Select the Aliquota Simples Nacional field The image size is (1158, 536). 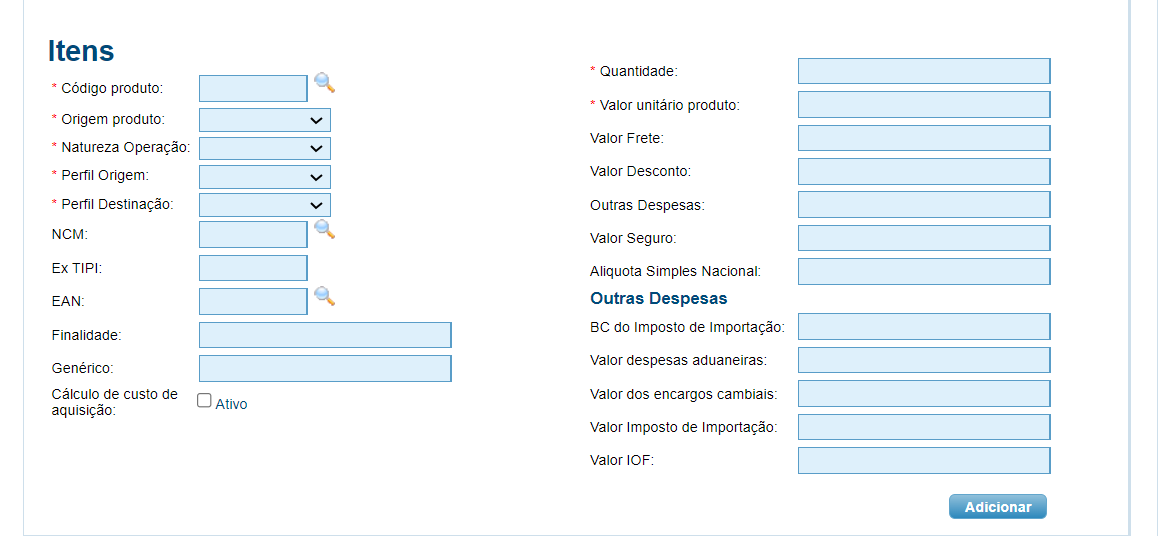tap(924, 271)
